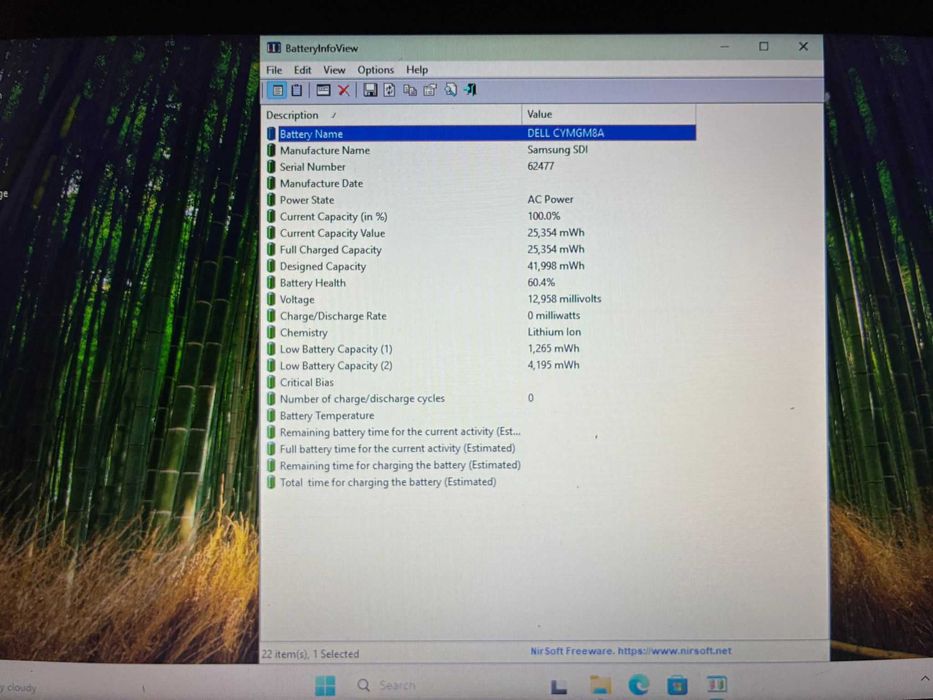Open the Task View taskbar icon
Viewport: 933px width, 700px height.
coord(558,686)
